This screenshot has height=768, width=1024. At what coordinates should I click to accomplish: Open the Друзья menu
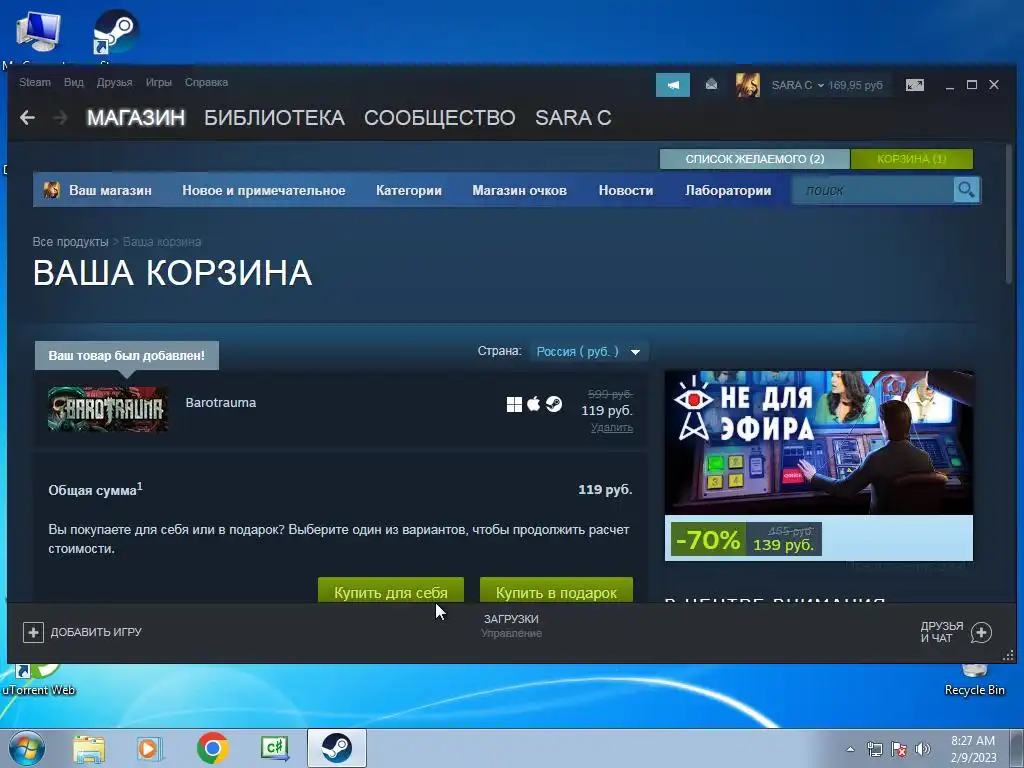coord(114,82)
